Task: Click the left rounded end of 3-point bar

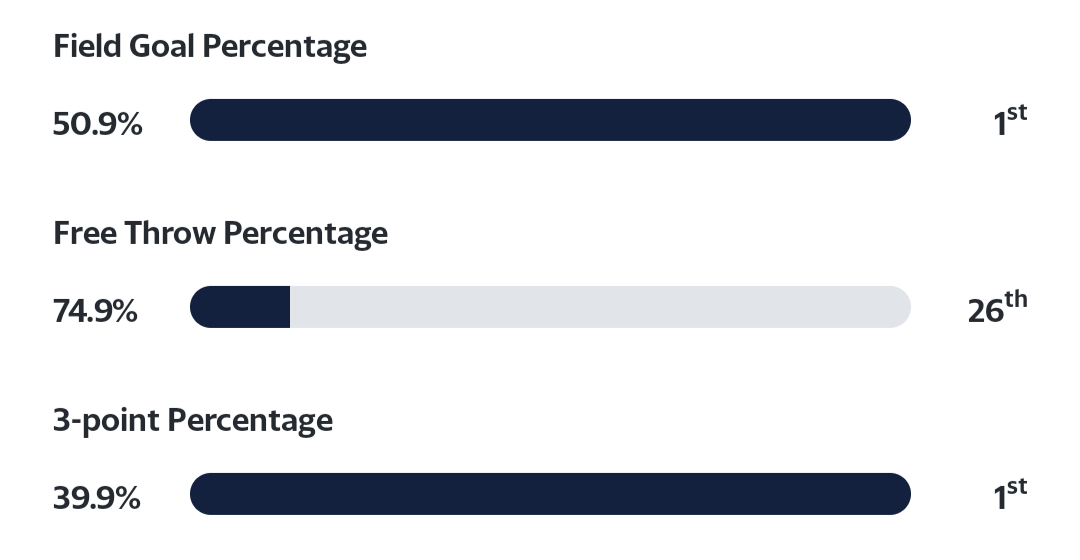Action: point(203,494)
